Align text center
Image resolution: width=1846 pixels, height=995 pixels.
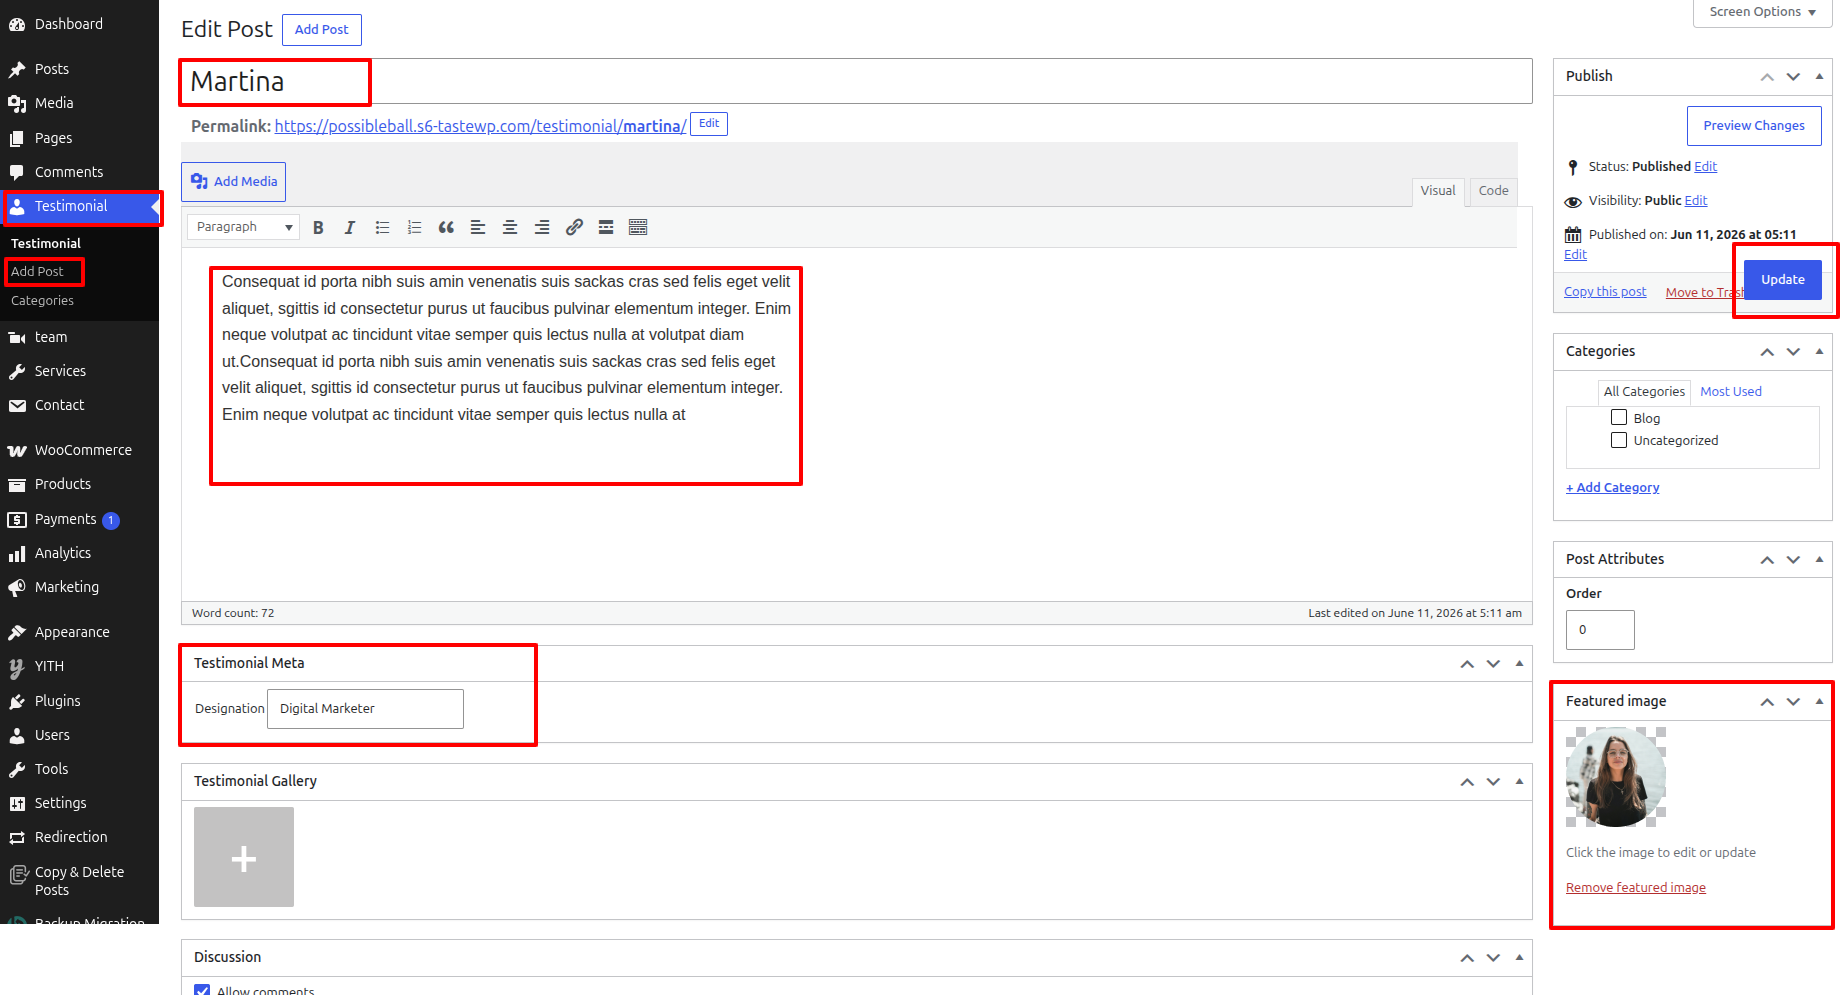[510, 227]
